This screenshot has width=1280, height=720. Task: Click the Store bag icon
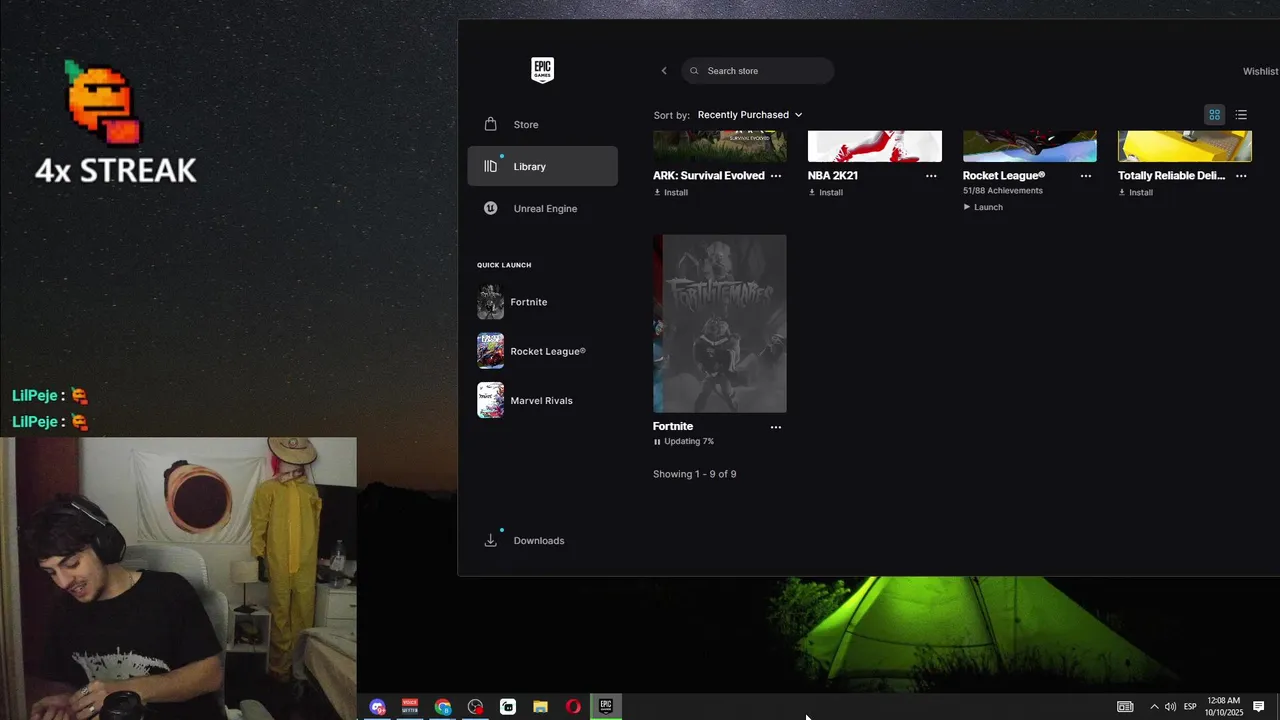tap(490, 124)
